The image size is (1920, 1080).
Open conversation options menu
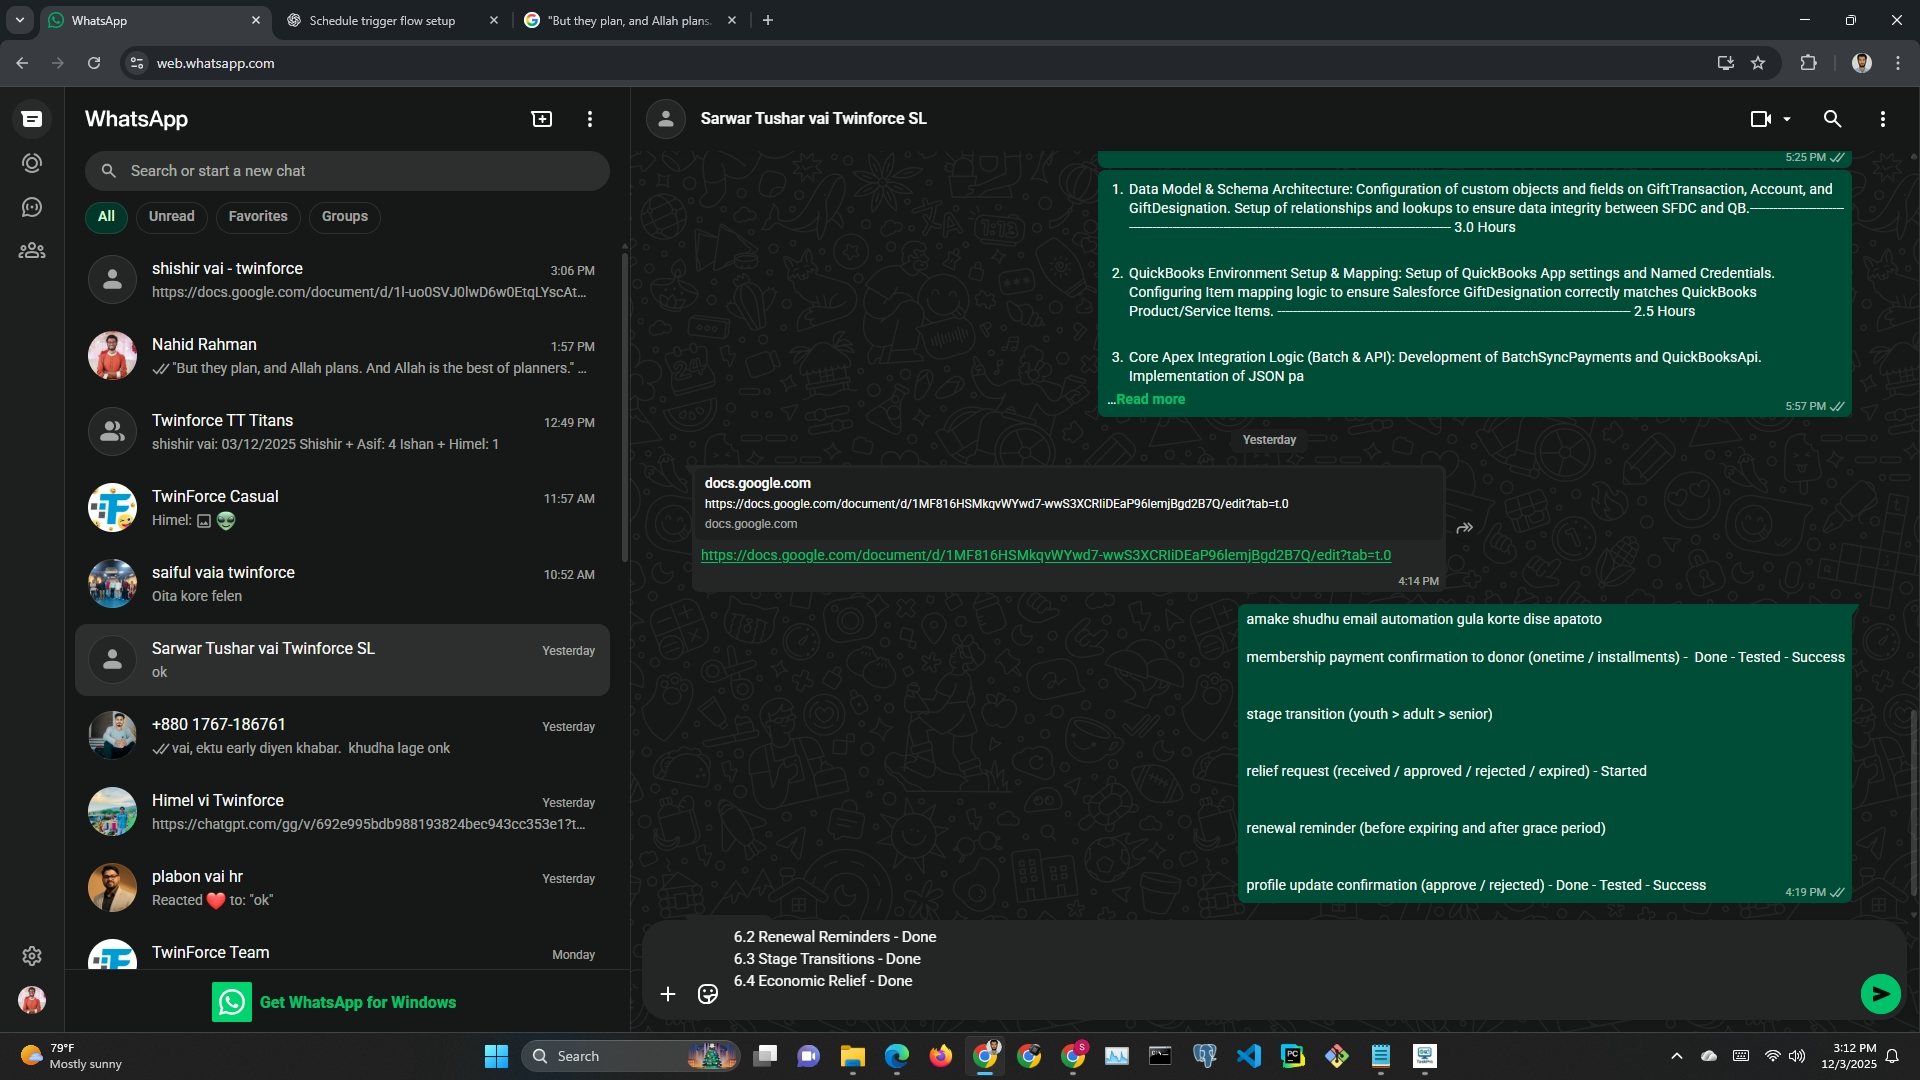1882,119
